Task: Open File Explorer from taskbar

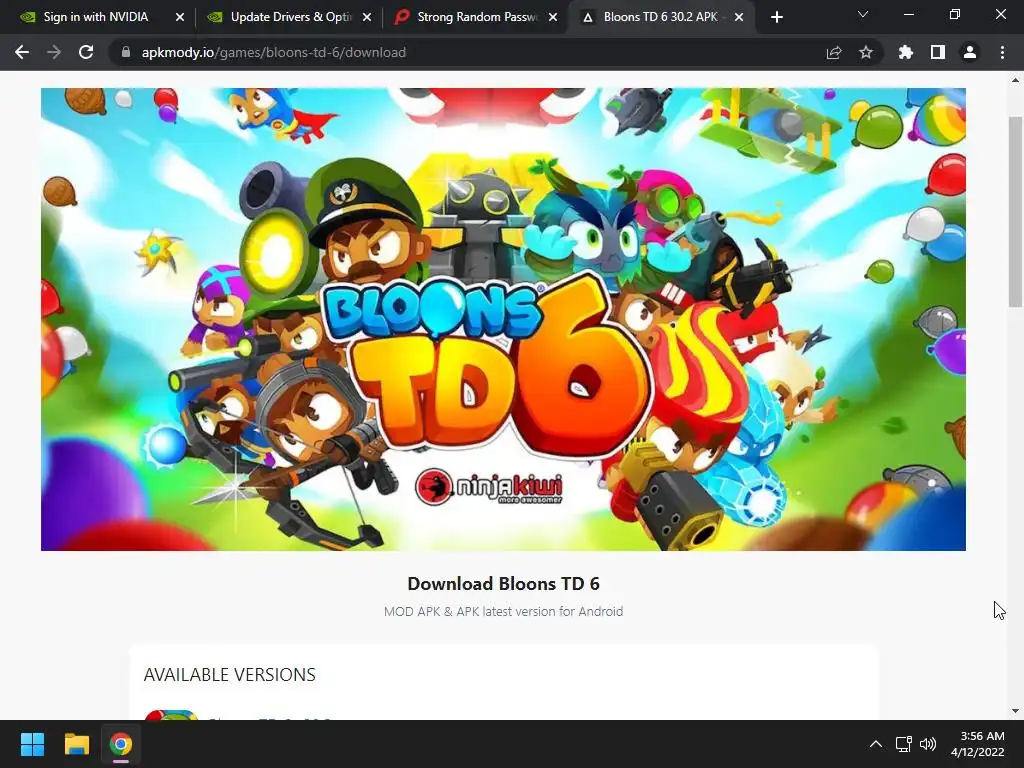Action: click(76, 744)
